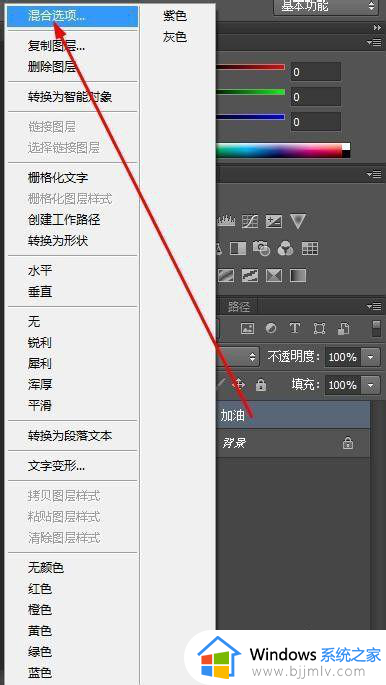The width and height of the screenshot is (386, 685).
Task: Add a Curves adjustment layer
Action: (251, 221)
